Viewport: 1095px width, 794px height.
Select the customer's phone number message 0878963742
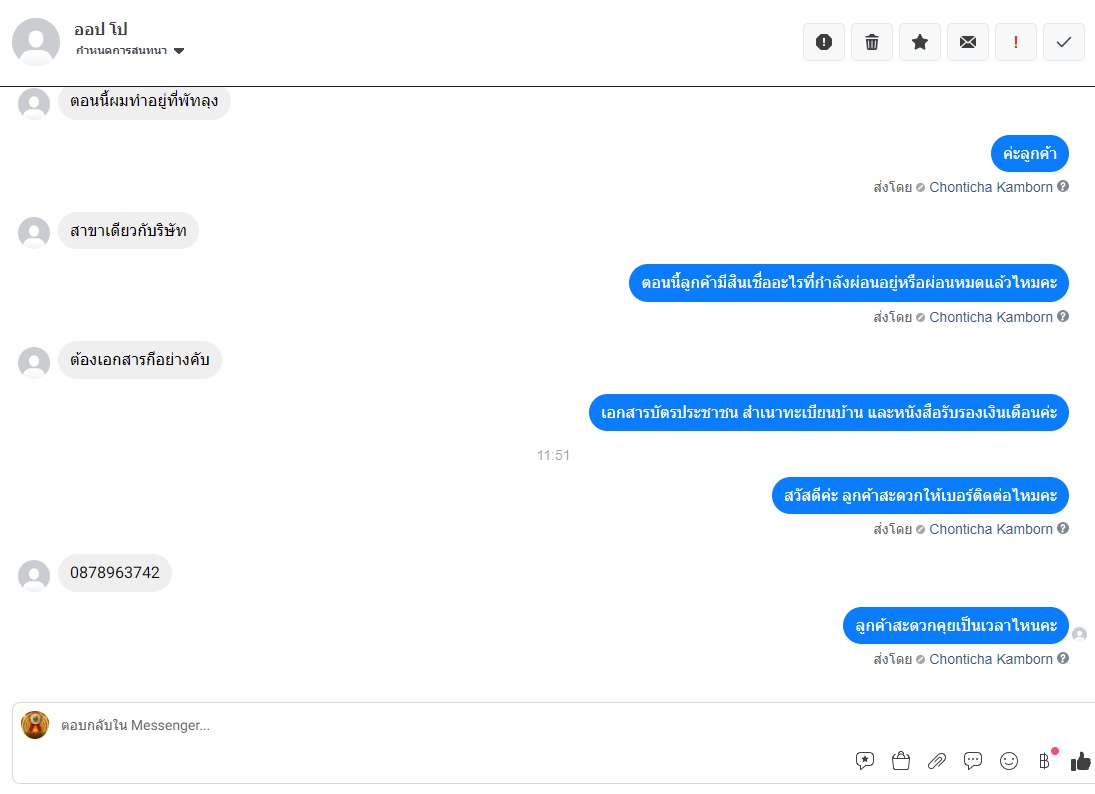(115, 573)
